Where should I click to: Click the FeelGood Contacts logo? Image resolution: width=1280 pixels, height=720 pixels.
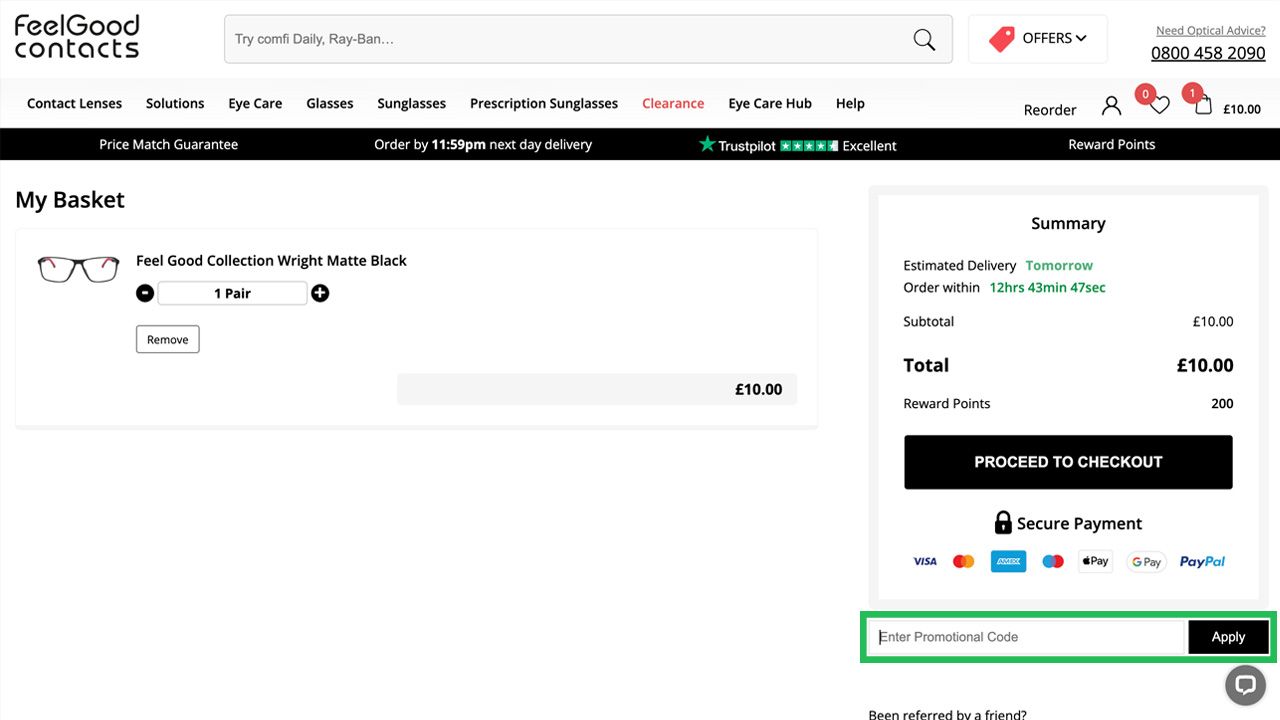[77, 37]
